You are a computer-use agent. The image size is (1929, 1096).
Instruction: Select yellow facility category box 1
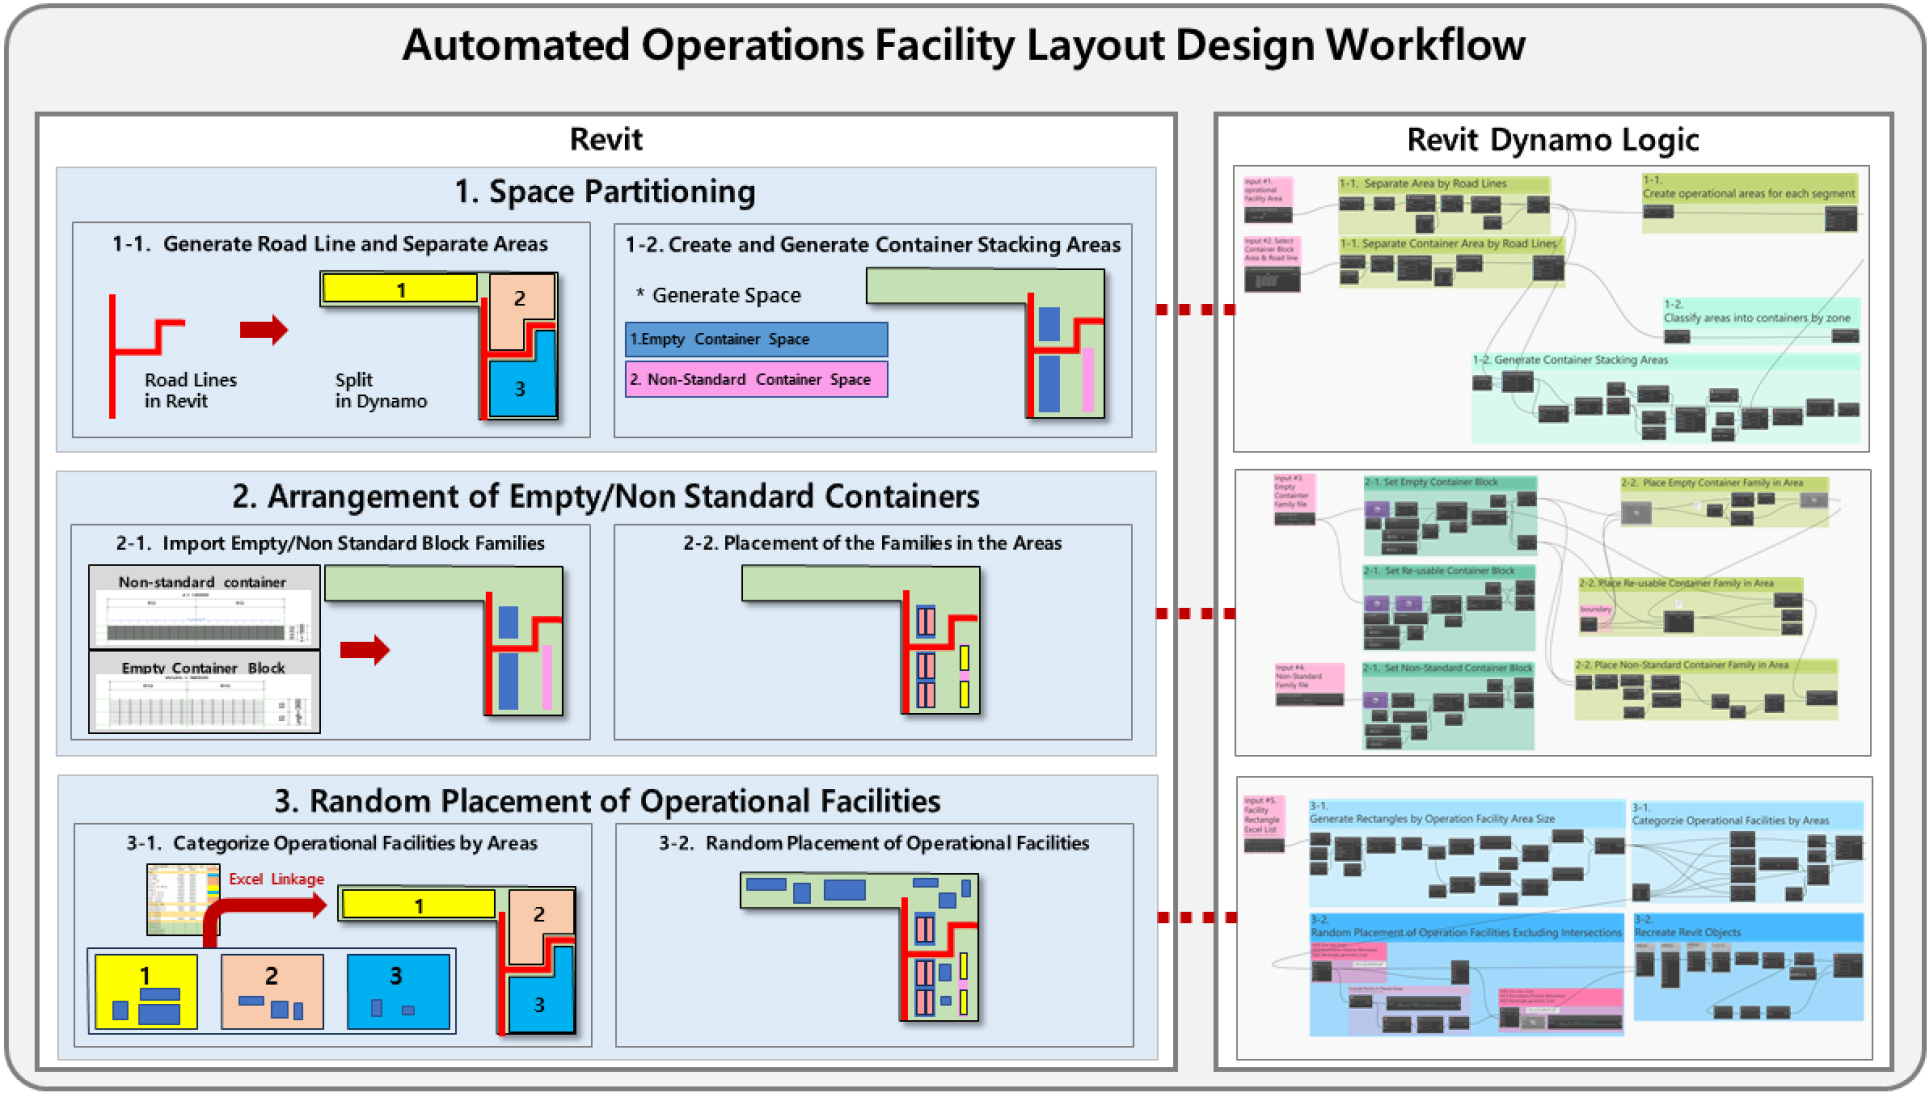click(x=146, y=991)
